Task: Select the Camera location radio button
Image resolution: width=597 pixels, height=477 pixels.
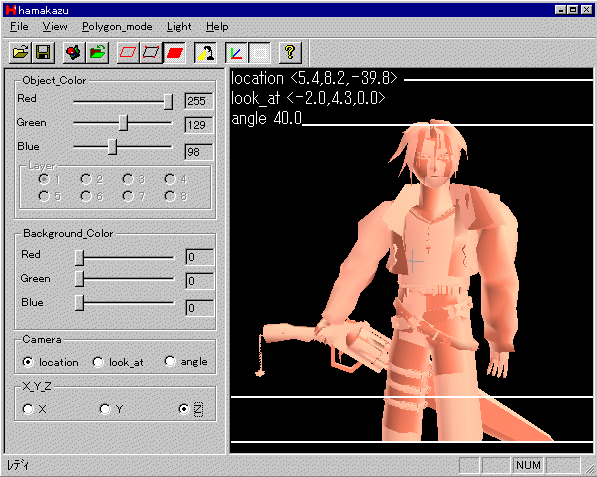Action: coord(28,362)
